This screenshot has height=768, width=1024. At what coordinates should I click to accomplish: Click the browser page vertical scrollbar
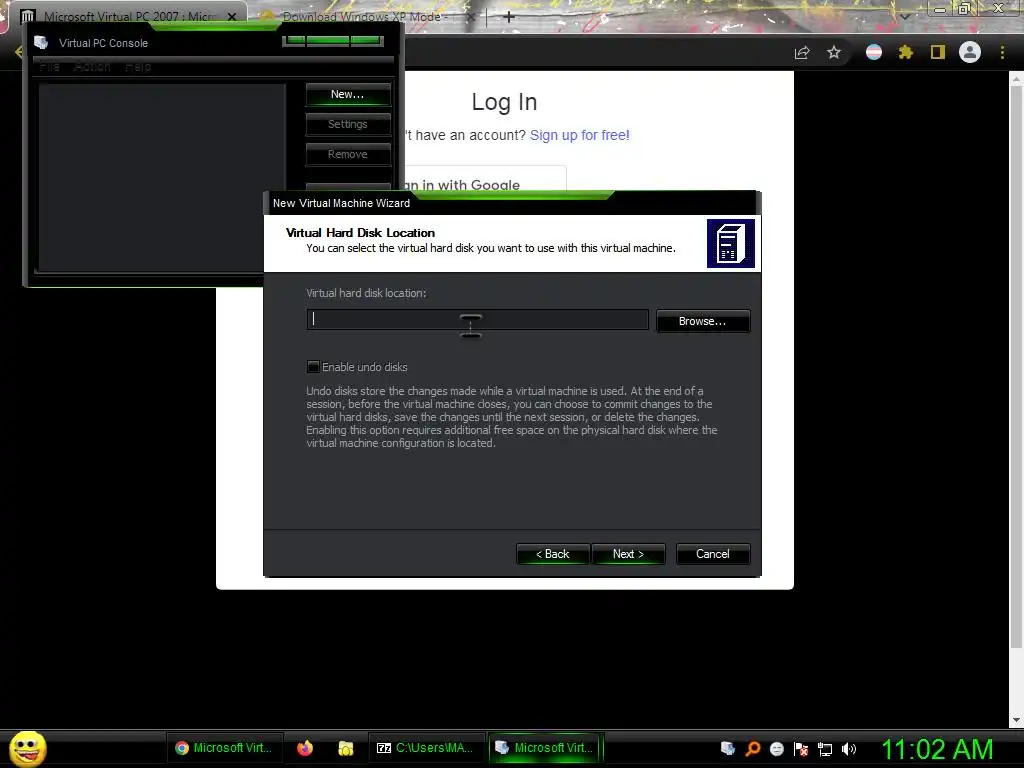[1016, 366]
